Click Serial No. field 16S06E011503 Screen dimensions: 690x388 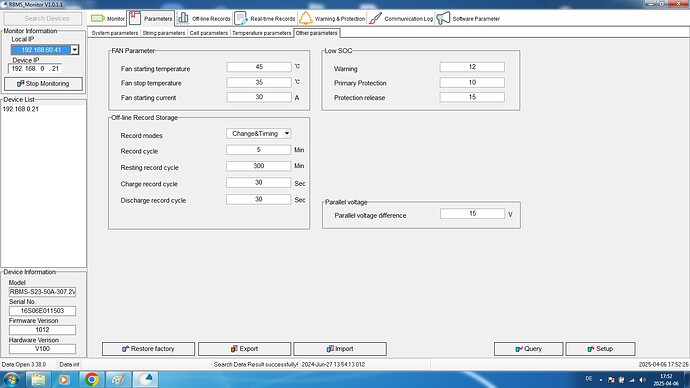[42, 311]
